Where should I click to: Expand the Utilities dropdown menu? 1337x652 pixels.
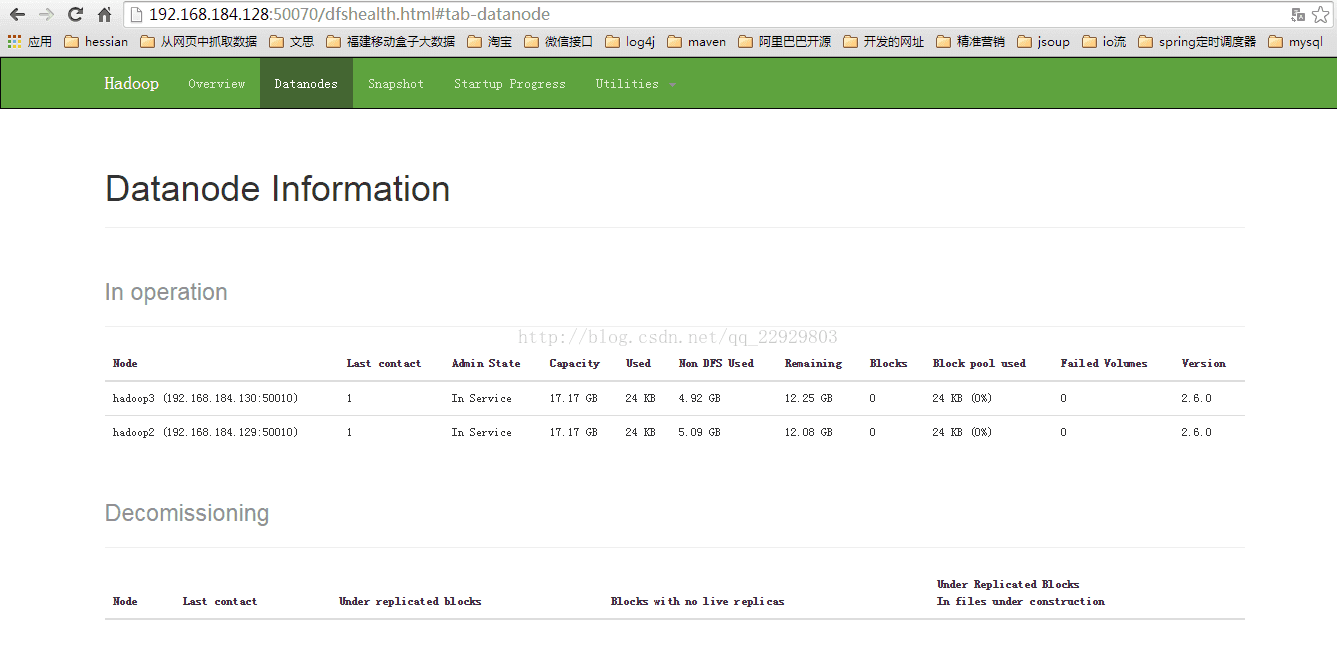[635, 84]
